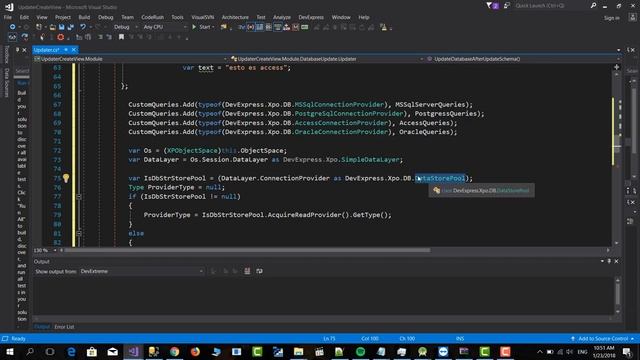This screenshot has width=640, height=360.
Task: Click the Undo arrow icon
Action: coord(83,27)
